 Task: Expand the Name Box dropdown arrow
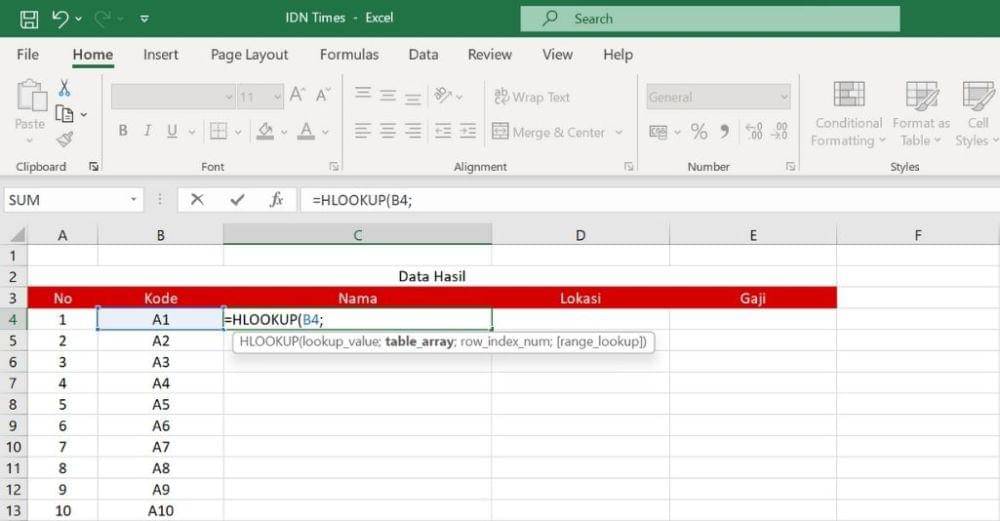[135, 200]
